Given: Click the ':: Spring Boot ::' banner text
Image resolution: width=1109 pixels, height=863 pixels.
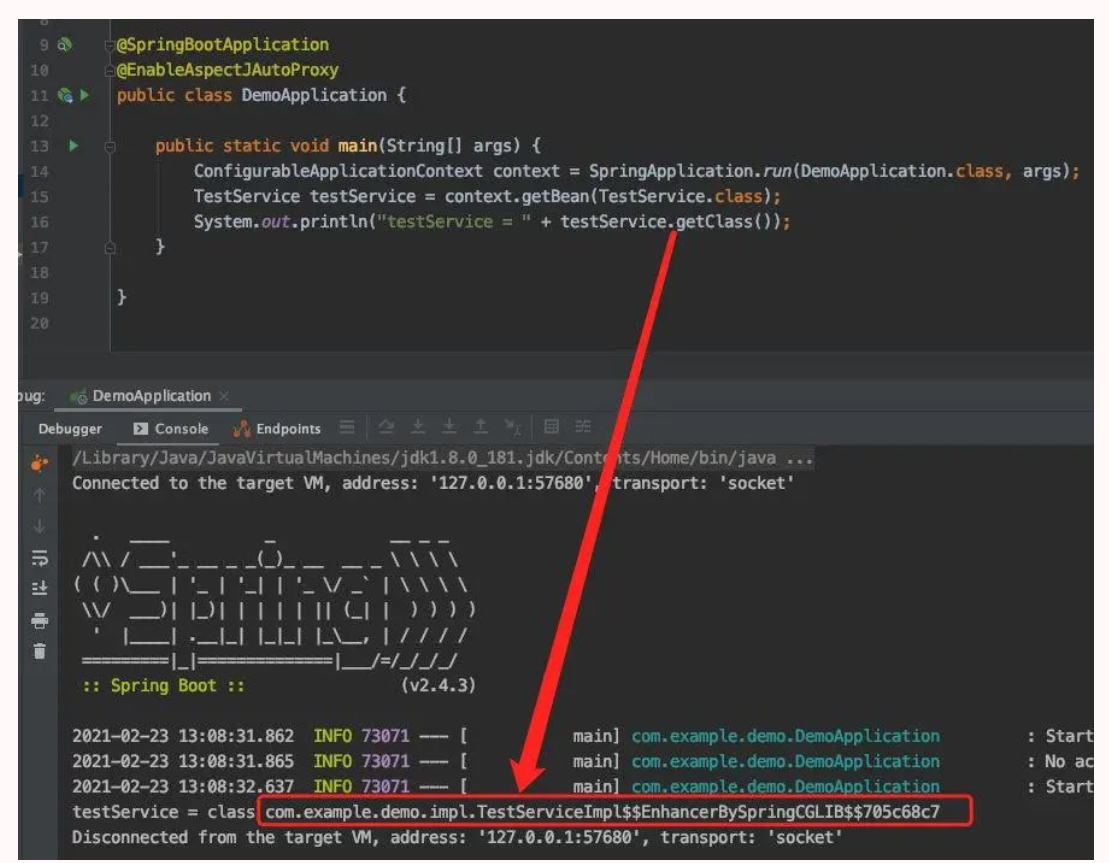Looking at the screenshot, I should (163, 685).
